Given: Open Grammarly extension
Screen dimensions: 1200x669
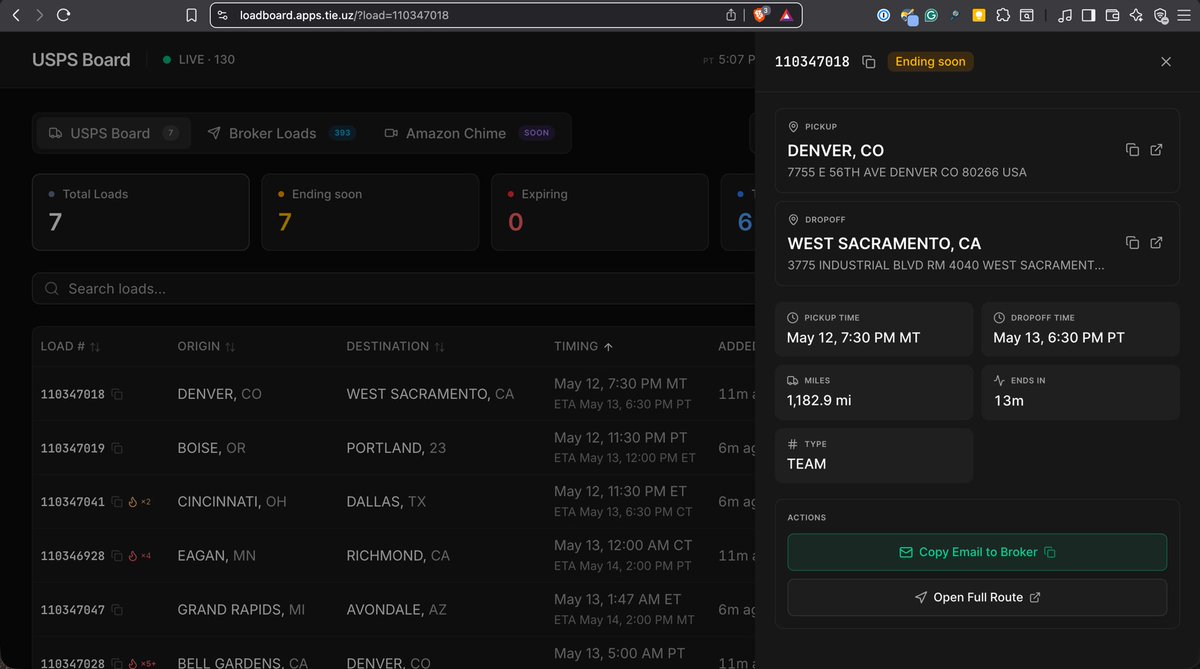Looking at the screenshot, I should (931, 15).
